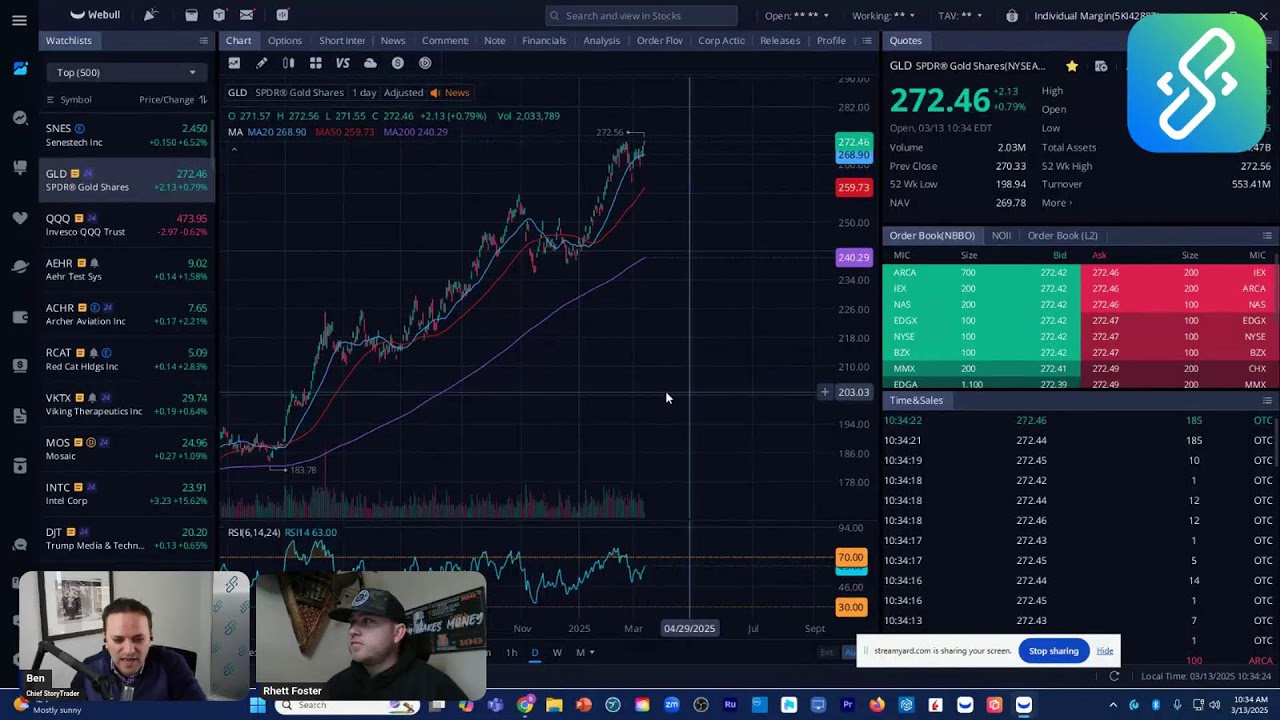Click the globe icon next to Individual Margin
The width and height of the screenshot is (1280, 720).
tap(1012, 16)
